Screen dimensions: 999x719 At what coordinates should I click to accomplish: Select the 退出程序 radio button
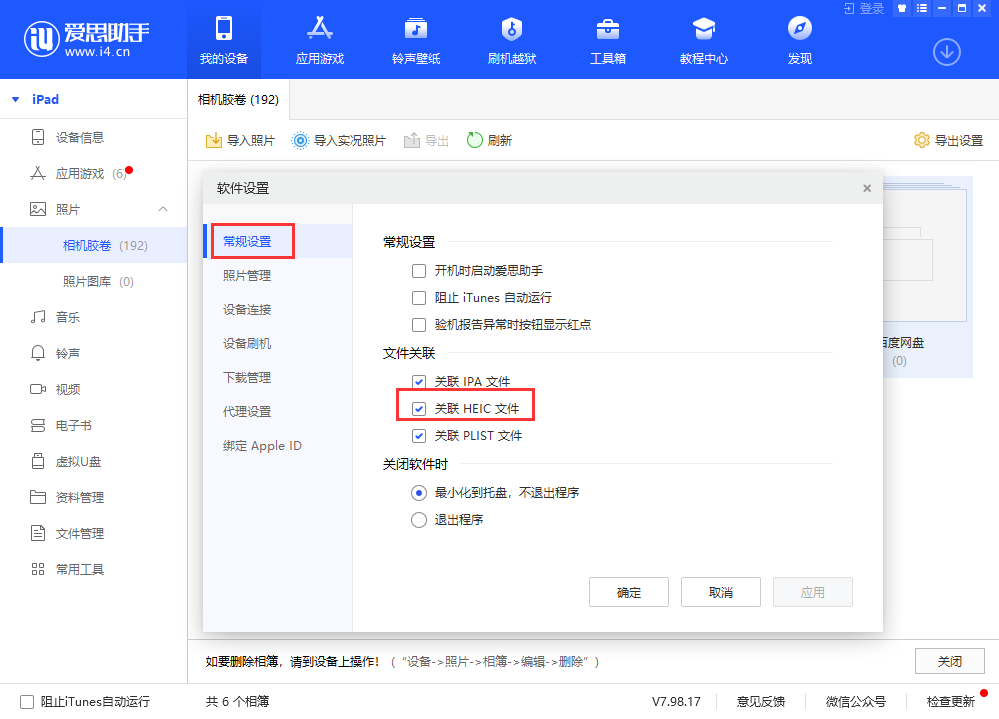pyautogui.click(x=419, y=520)
